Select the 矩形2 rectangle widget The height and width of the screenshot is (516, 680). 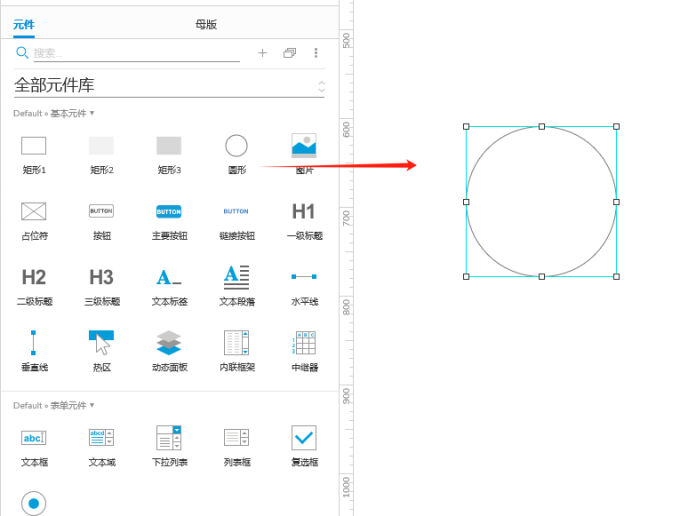pos(101,155)
